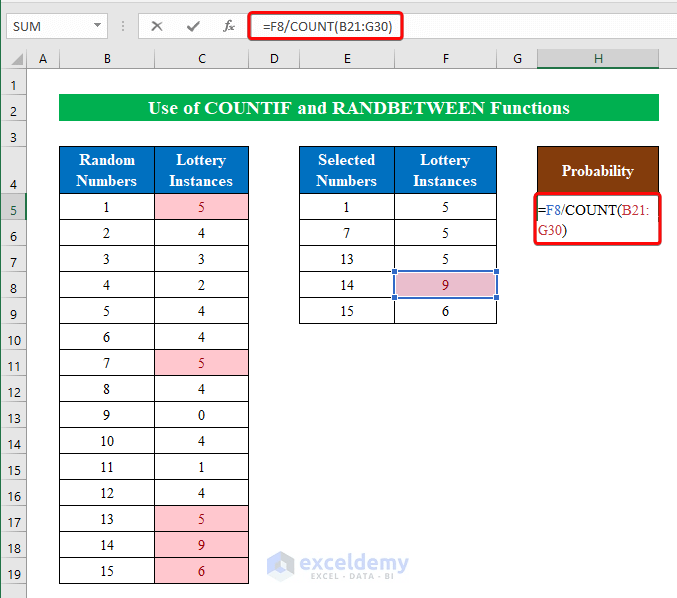
Task: Click cell E6 with selected number 7
Action: click(347, 233)
